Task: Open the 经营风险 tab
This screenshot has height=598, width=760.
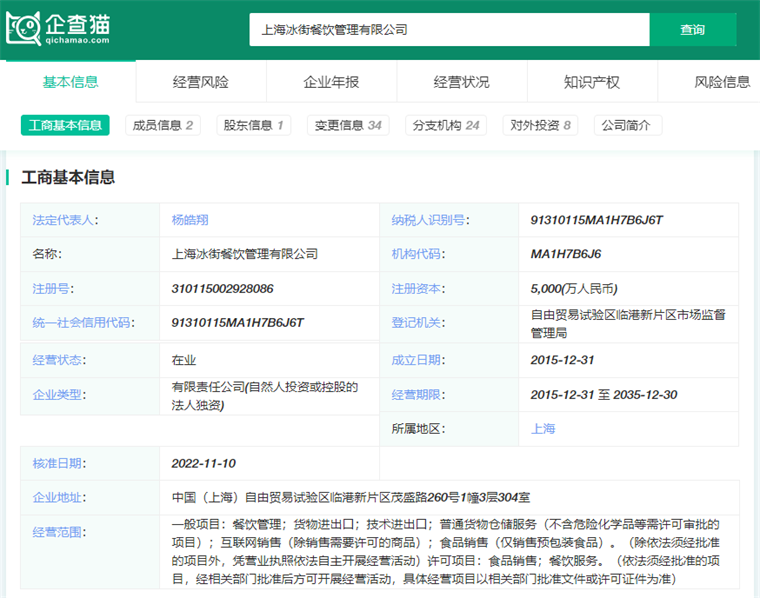Action: (x=200, y=82)
